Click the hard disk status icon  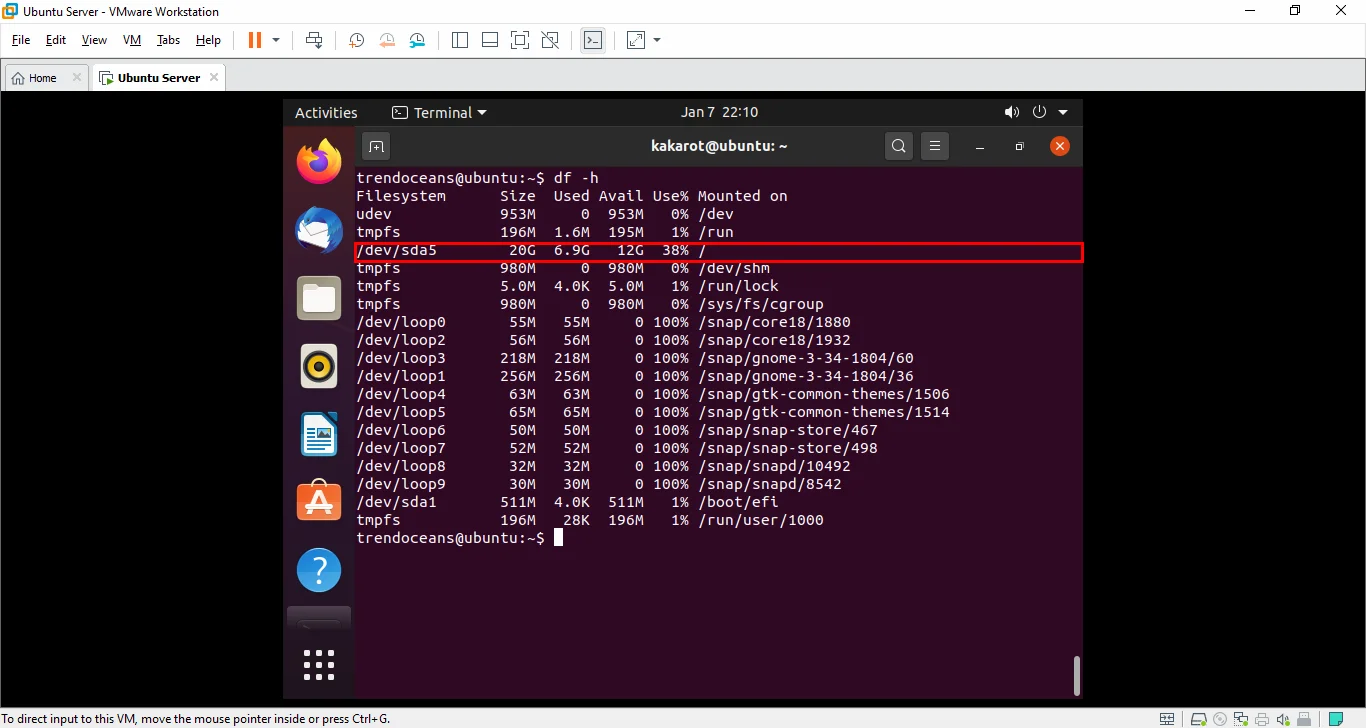point(1197,718)
